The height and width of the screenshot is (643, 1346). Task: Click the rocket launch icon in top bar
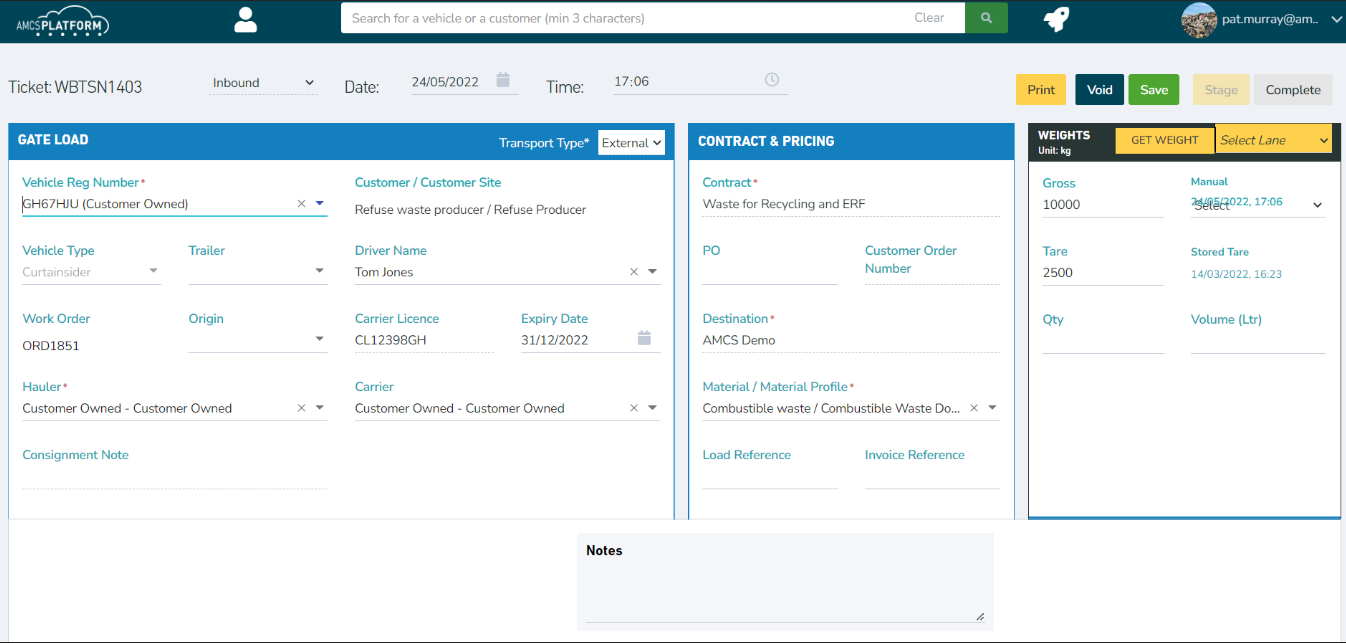1057,19
